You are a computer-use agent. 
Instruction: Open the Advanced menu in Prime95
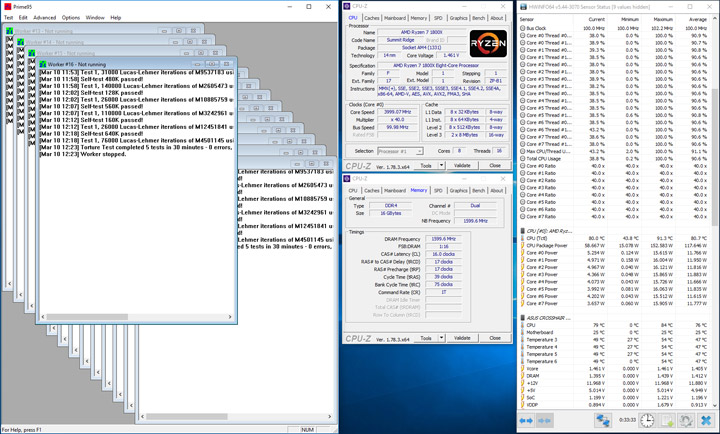[x=44, y=17]
